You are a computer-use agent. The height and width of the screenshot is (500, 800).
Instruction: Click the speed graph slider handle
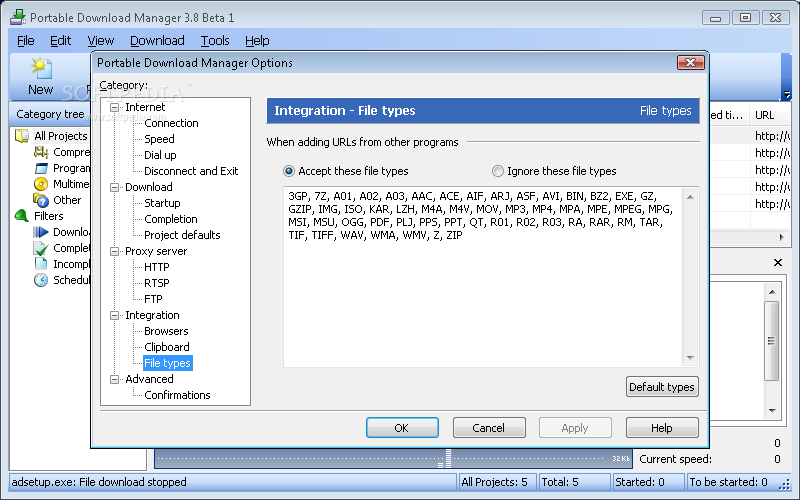pyautogui.click(x=448, y=458)
